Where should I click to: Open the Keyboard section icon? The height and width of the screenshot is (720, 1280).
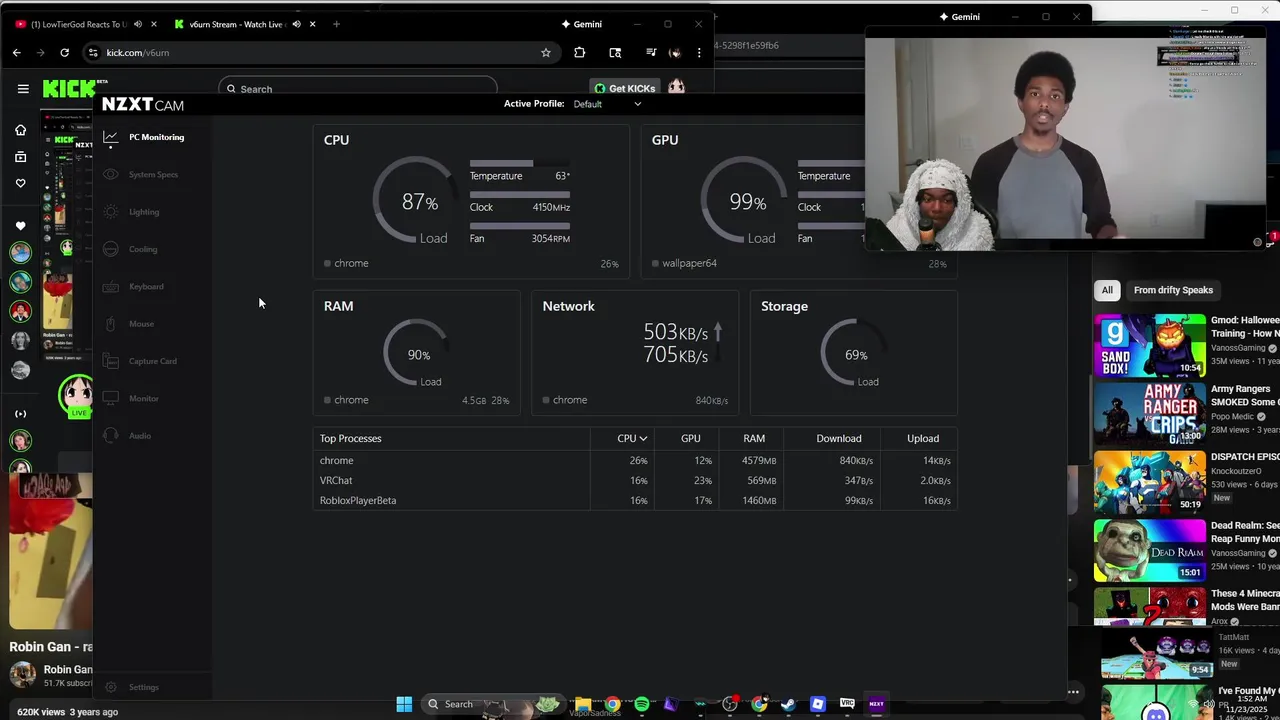point(111,286)
